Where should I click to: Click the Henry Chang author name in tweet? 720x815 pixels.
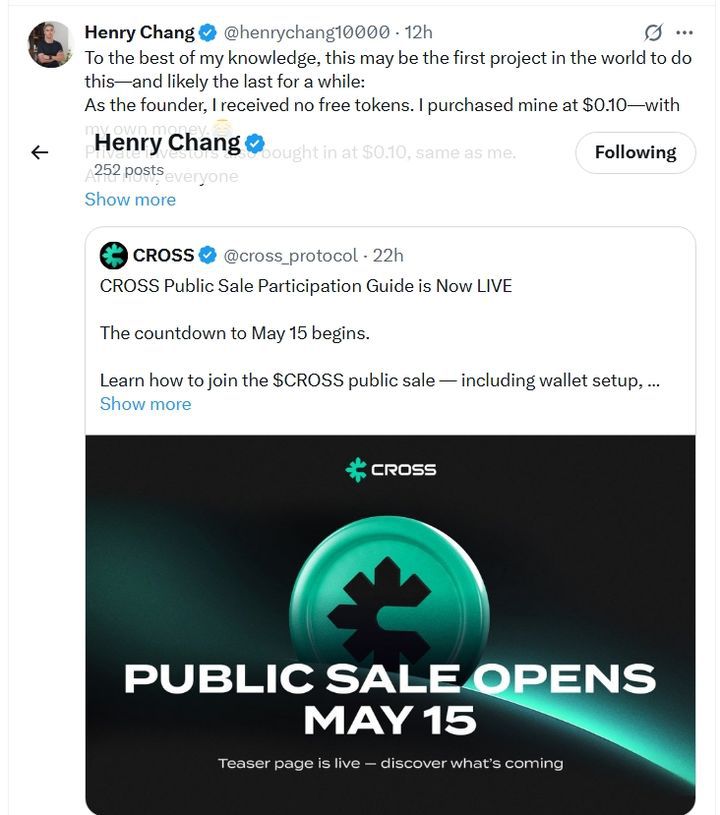coord(140,32)
